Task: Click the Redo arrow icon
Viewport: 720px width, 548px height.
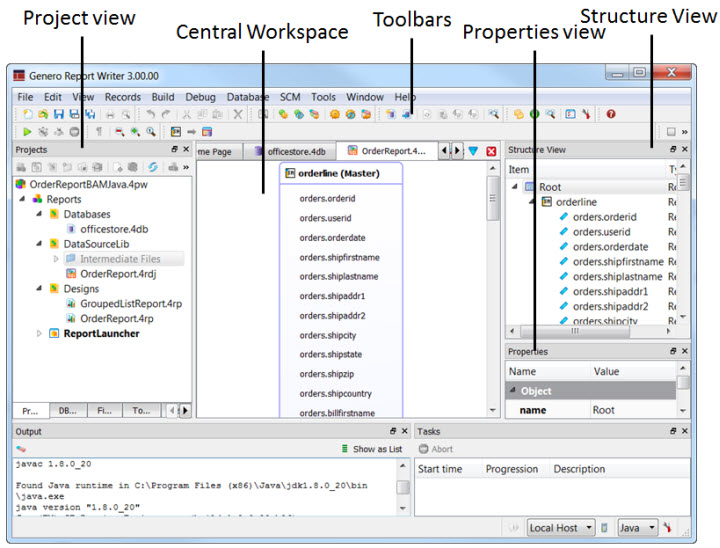Action: click(x=166, y=114)
